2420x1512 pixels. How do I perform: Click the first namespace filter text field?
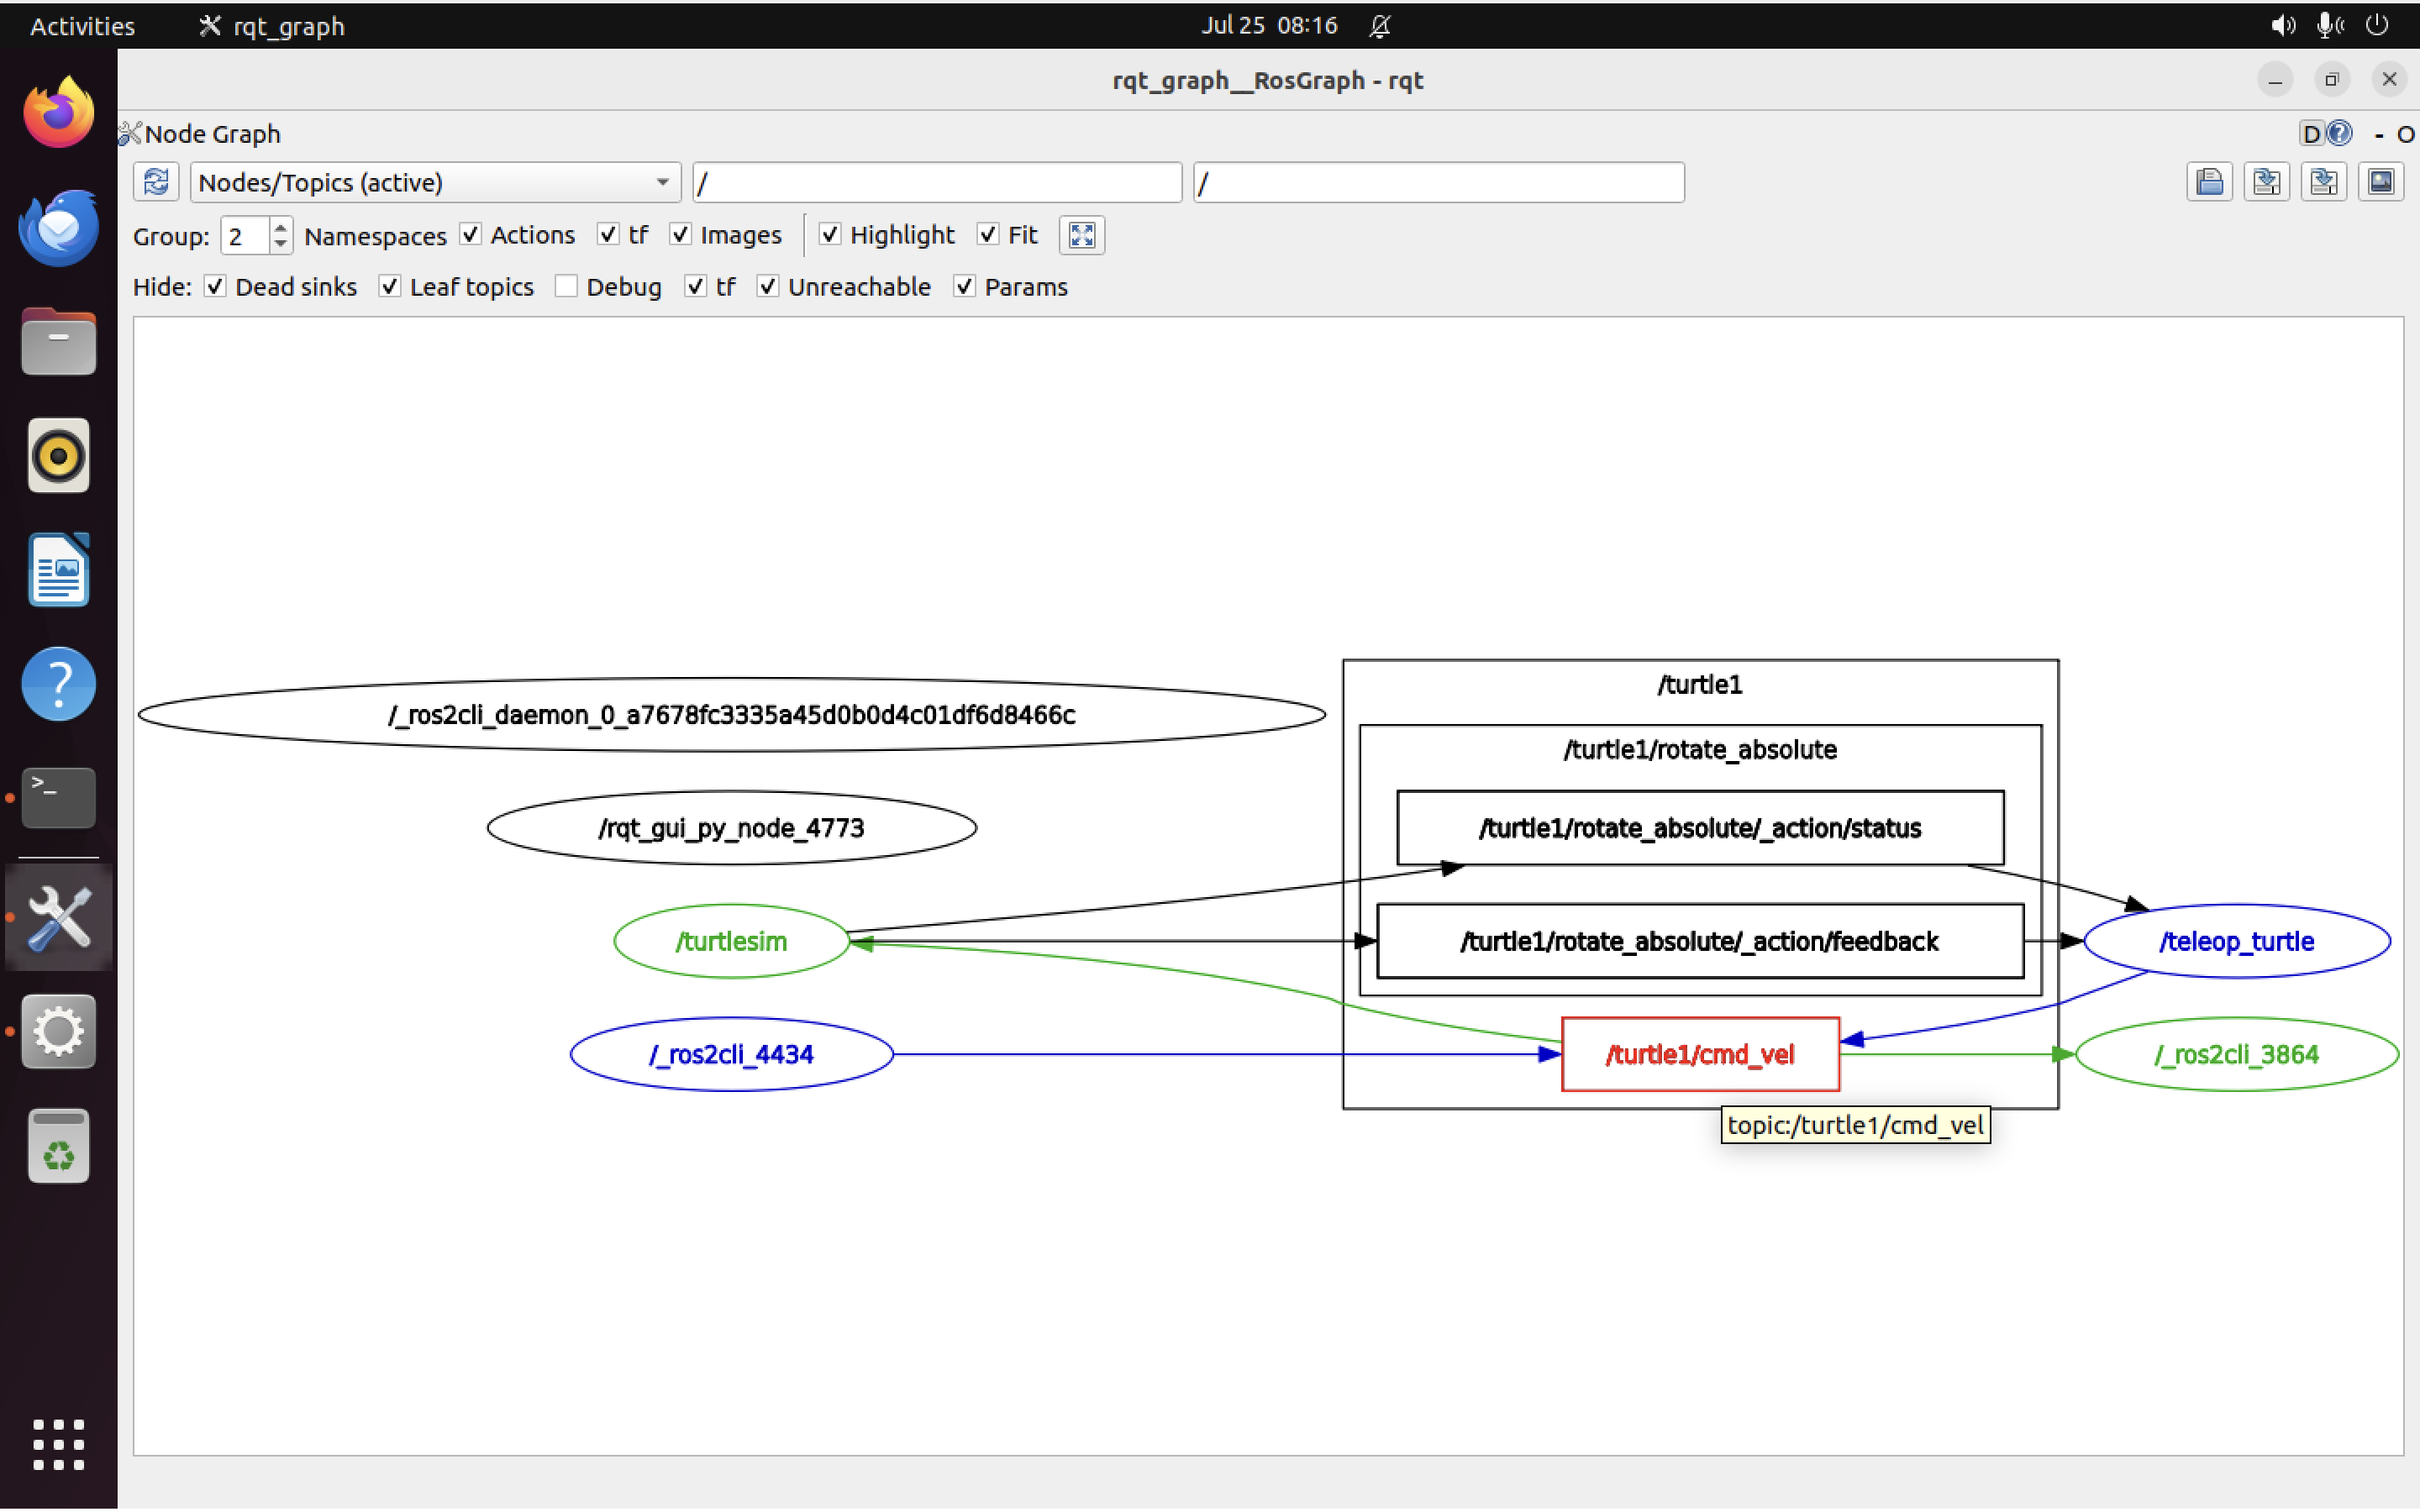click(x=936, y=182)
